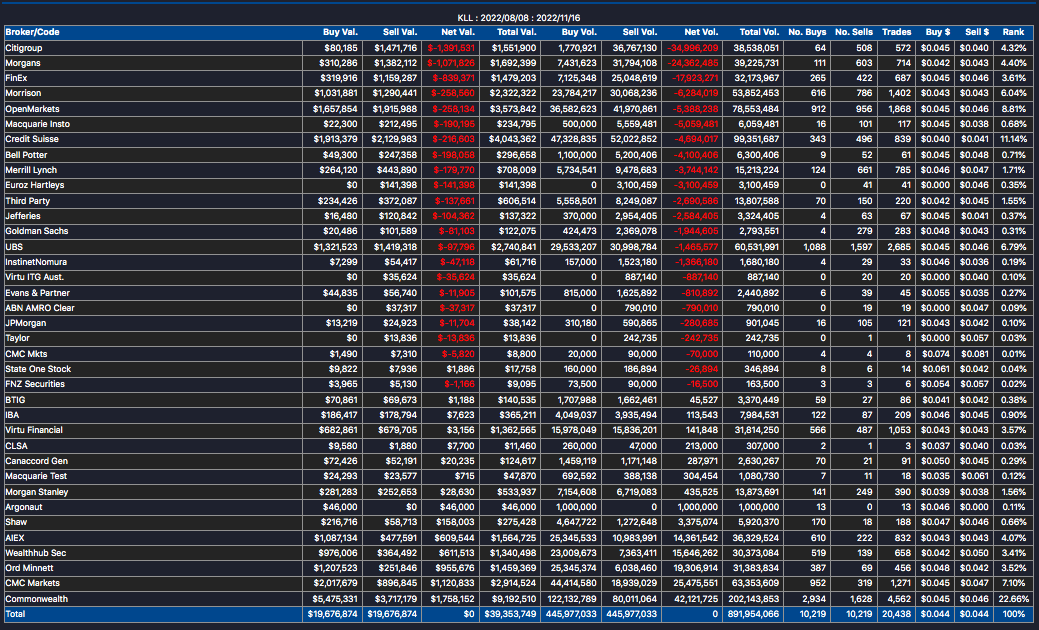Viewport: 1039px width, 630px height.
Task: Select the KLL date range title
Action: [x=519, y=18]
